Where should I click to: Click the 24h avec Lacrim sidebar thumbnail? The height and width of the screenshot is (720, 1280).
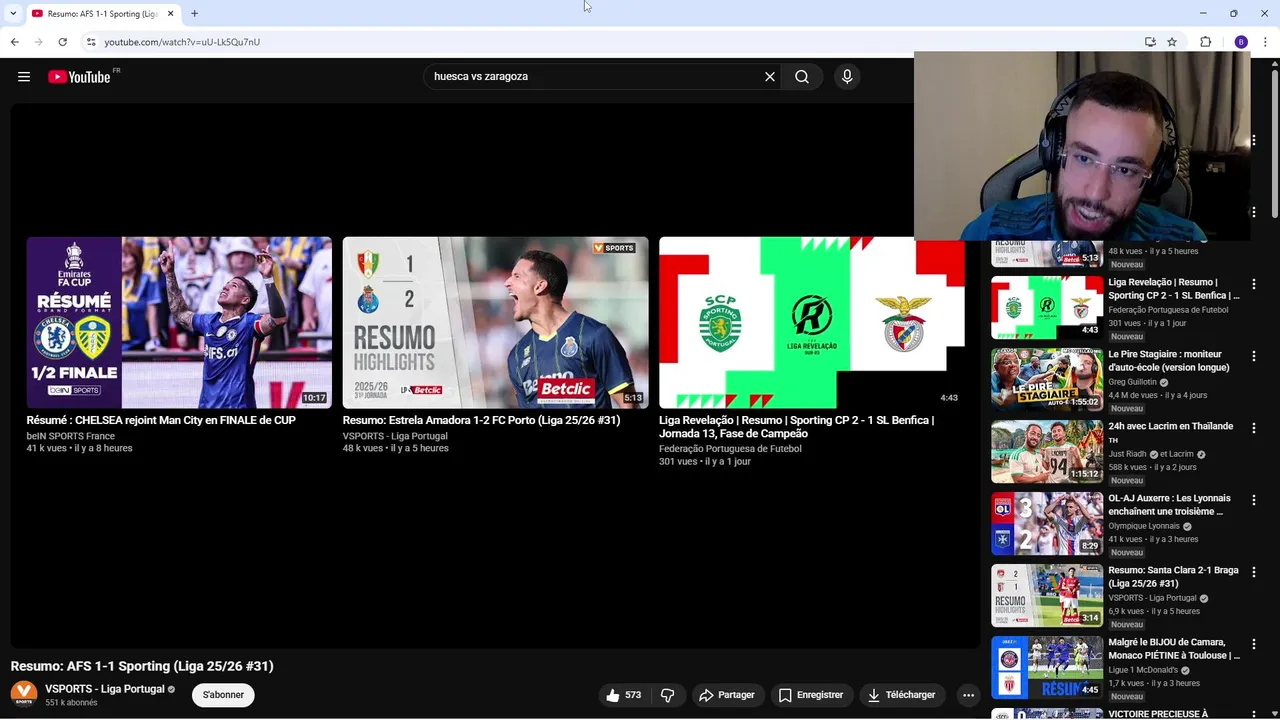(1047, 451)
